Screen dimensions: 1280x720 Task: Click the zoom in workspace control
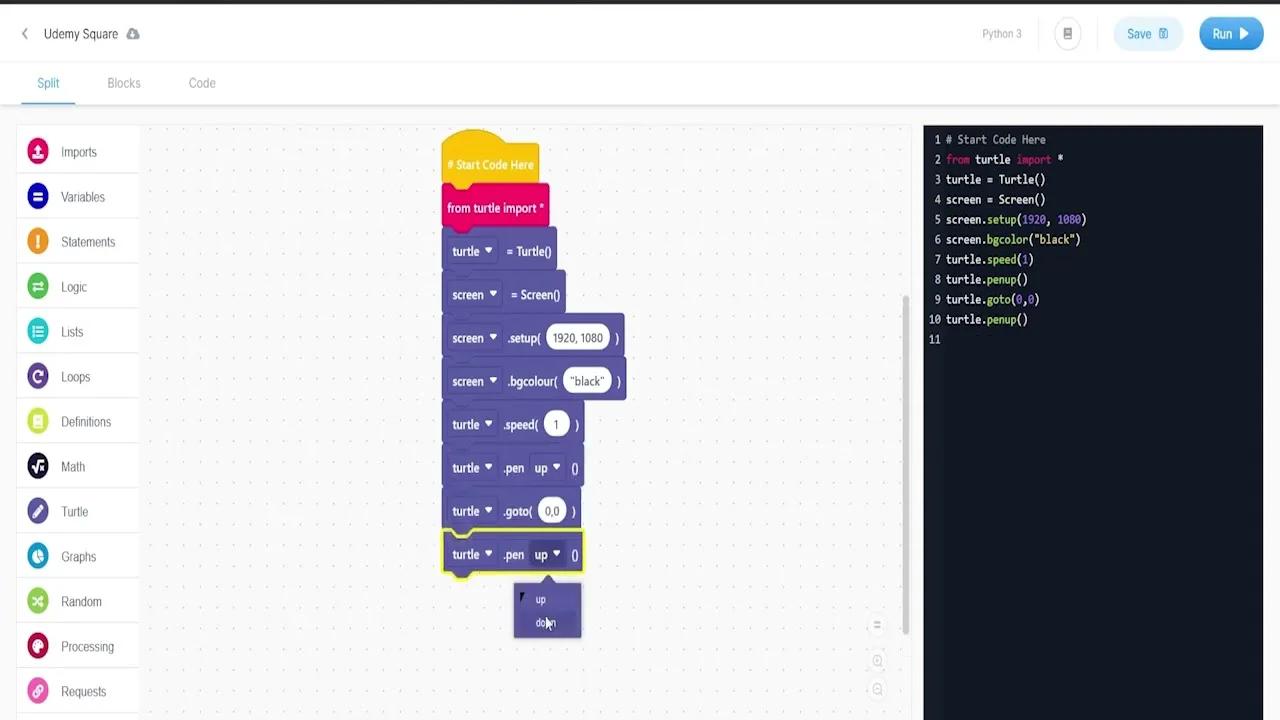pos(877,661)
